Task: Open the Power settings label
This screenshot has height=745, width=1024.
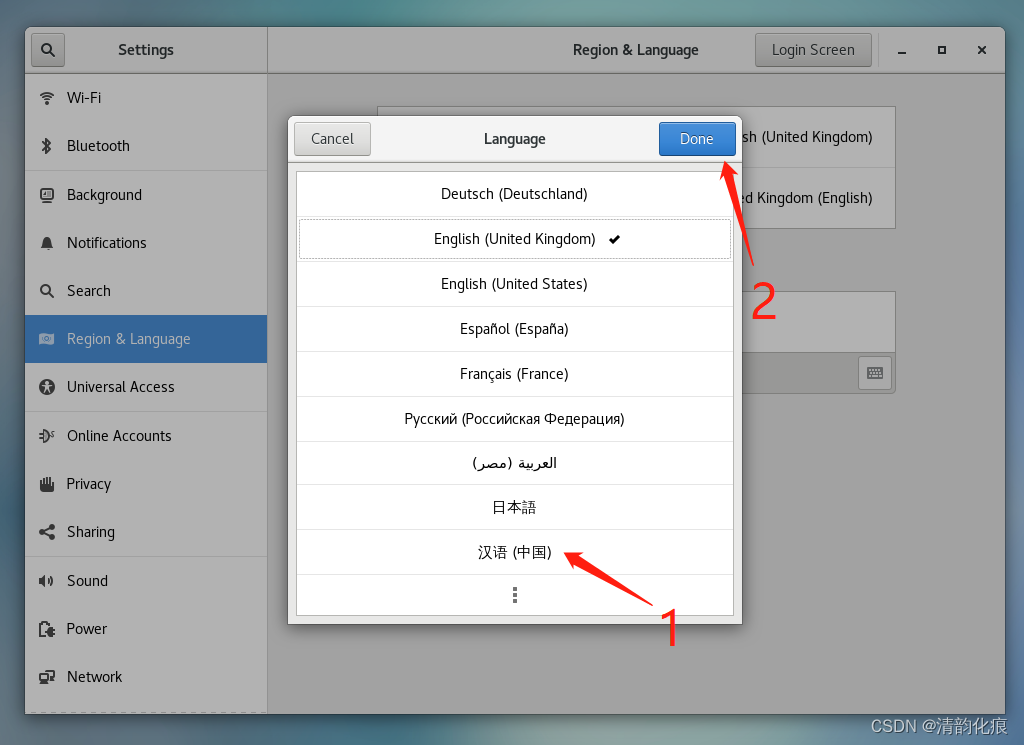Action: tap(86, 629)
